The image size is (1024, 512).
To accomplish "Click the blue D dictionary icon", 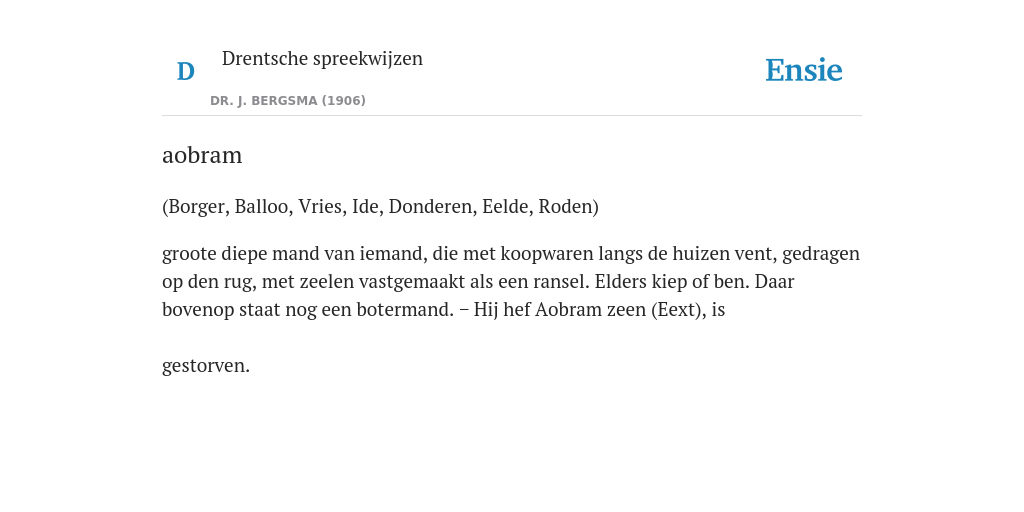I will click(x=185, y=71).
